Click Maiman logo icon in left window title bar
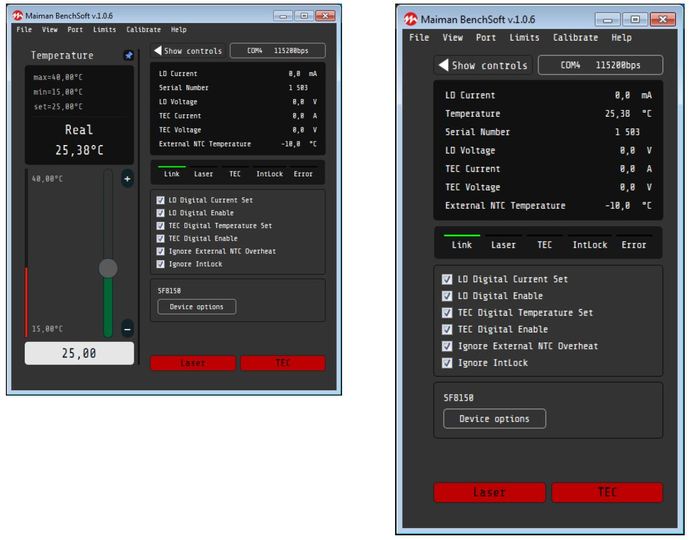The image size is (690, 540). [18, 16]
